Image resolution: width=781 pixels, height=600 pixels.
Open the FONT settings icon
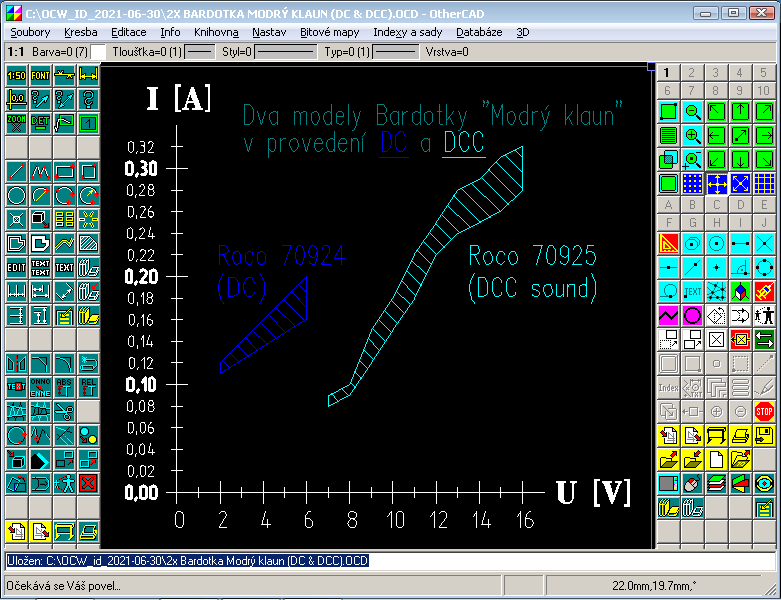pos(40,75)
